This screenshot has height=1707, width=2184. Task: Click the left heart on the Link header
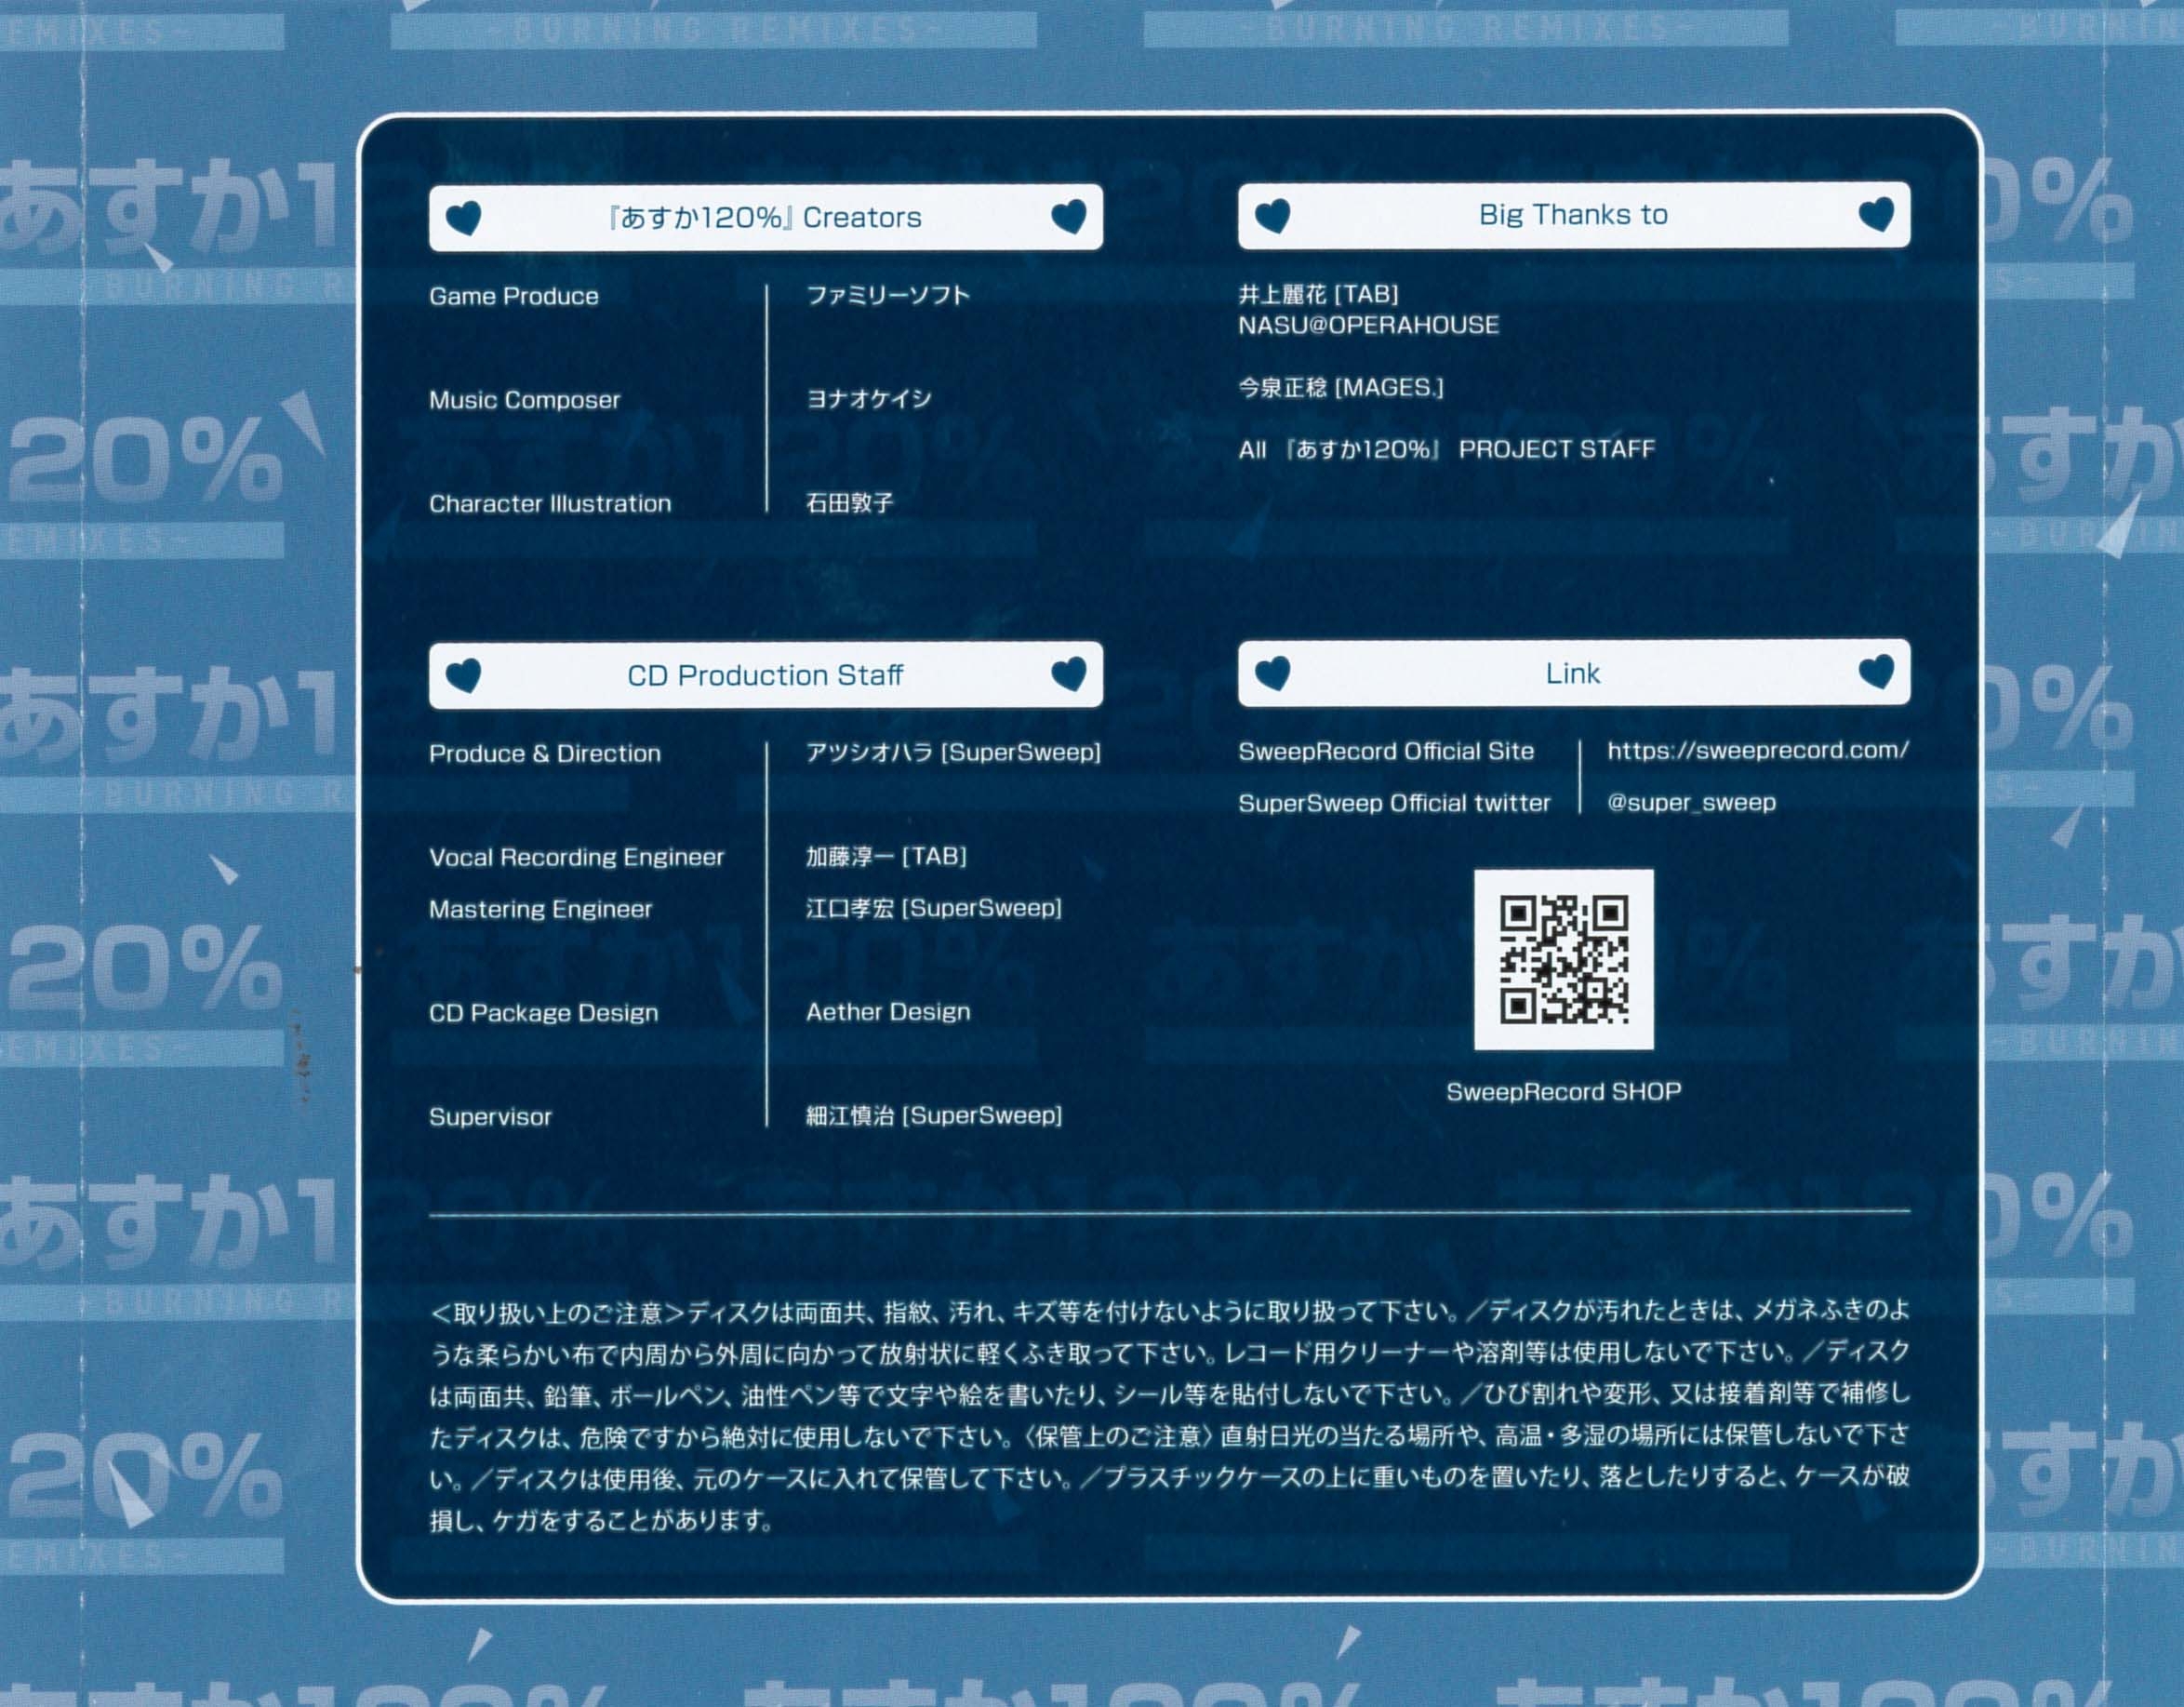(x=1272, y=673)
